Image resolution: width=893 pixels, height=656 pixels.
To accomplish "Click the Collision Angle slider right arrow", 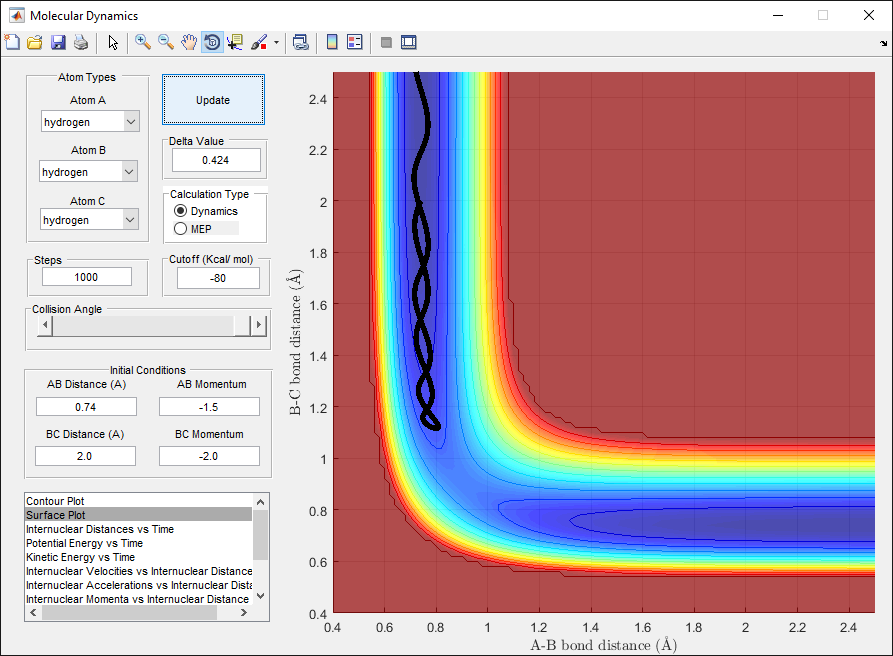I will click(261, 326).
